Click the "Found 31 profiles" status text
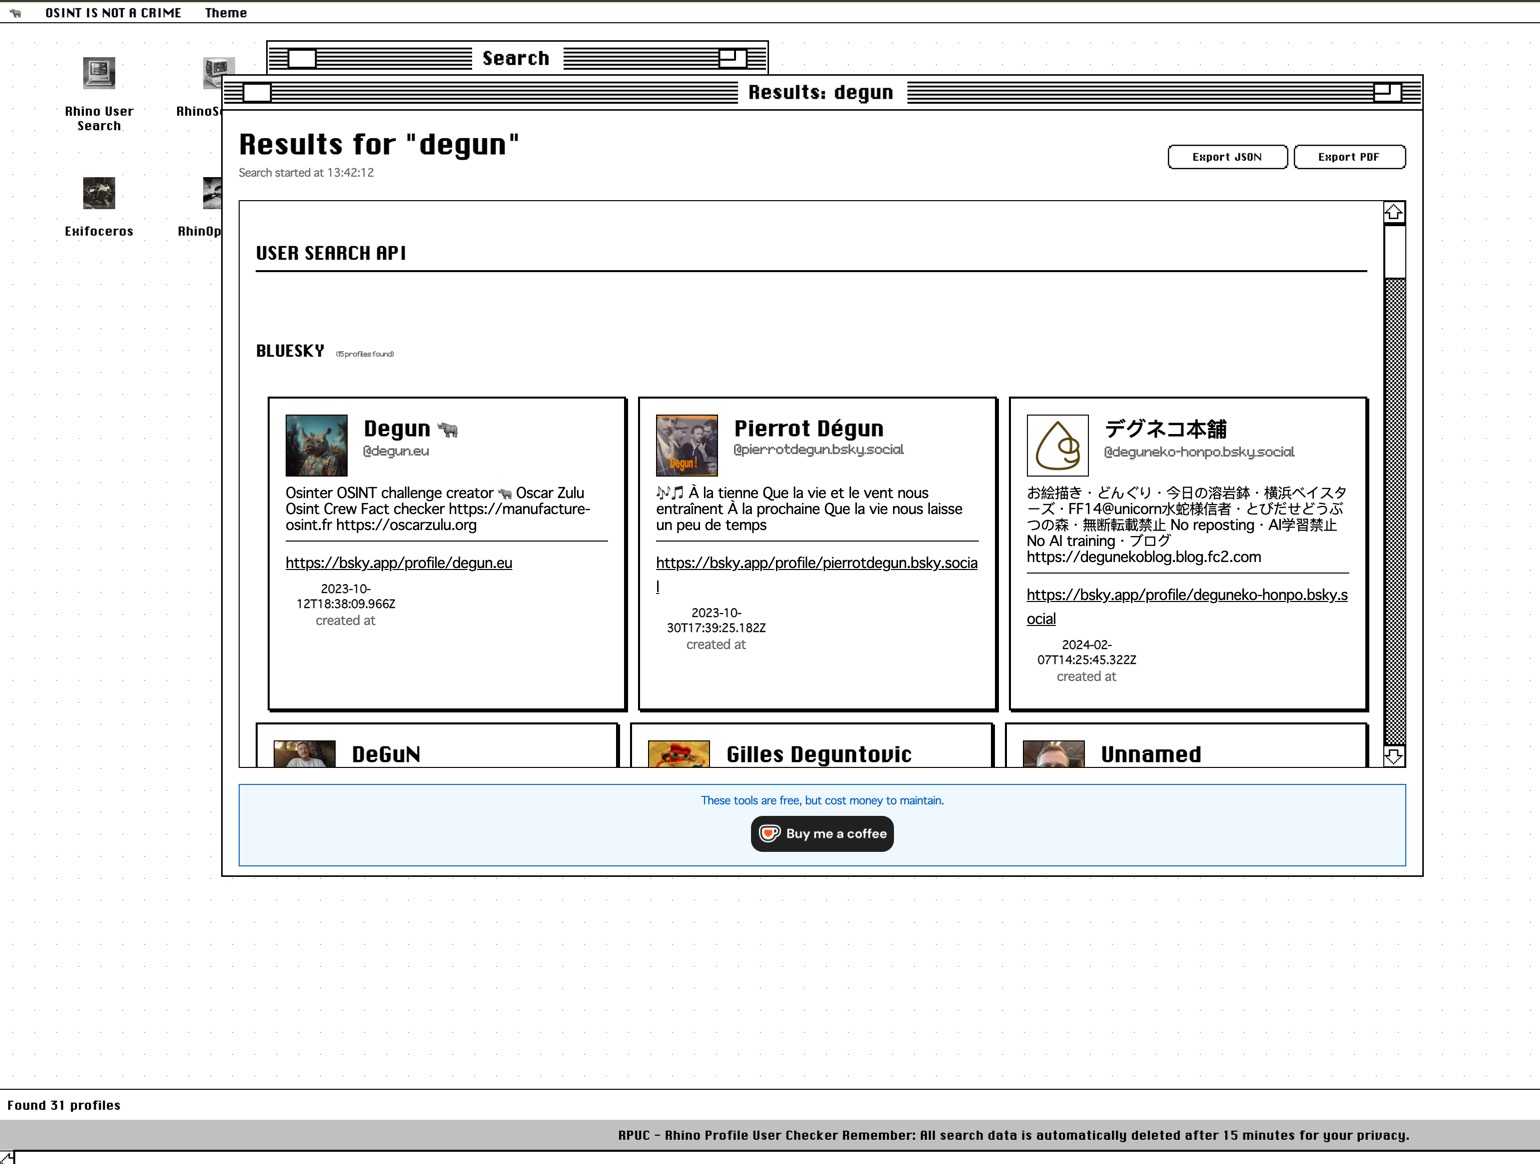Screen dimensions: 1540x1164 click(x=64, y=1105)
